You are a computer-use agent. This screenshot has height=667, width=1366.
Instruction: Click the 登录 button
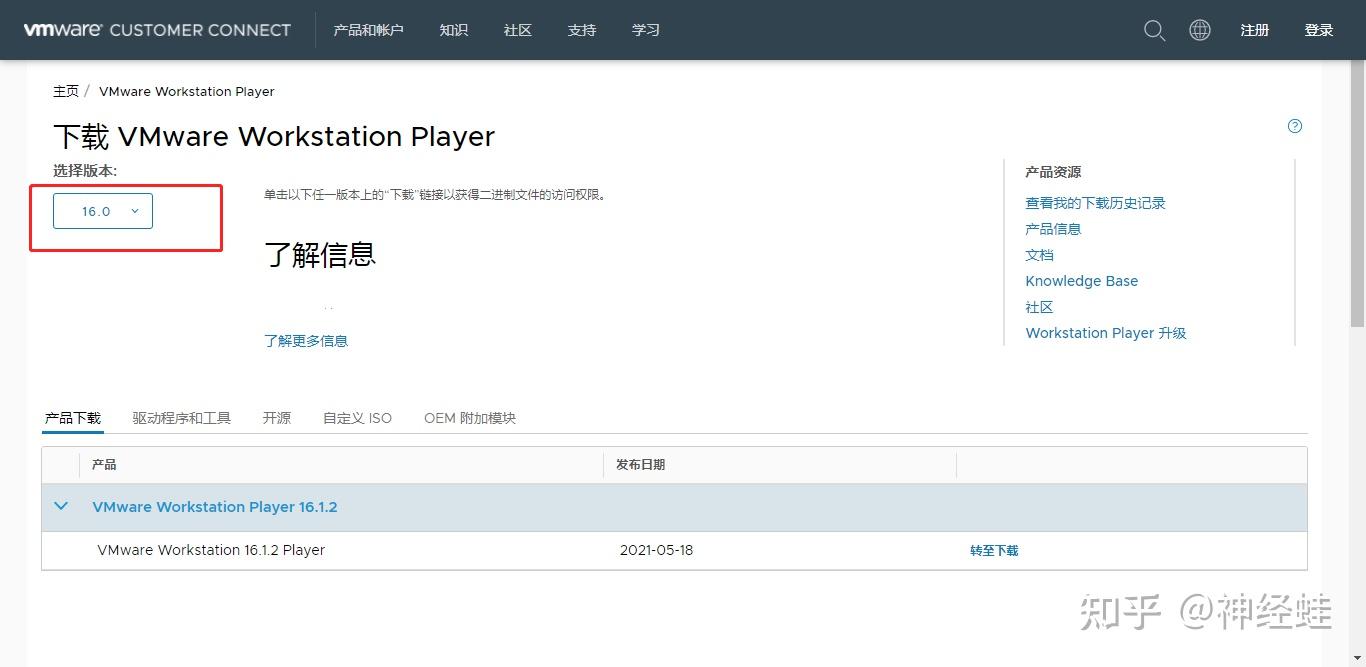click(1318, 30)
